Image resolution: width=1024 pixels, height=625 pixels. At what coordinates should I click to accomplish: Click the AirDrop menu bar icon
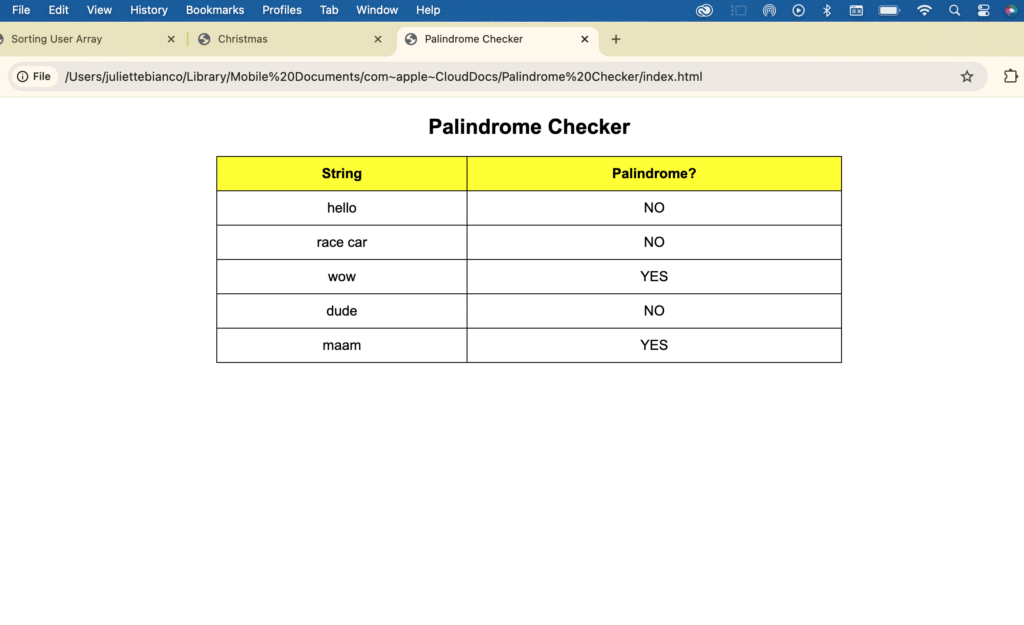point(769,10)
